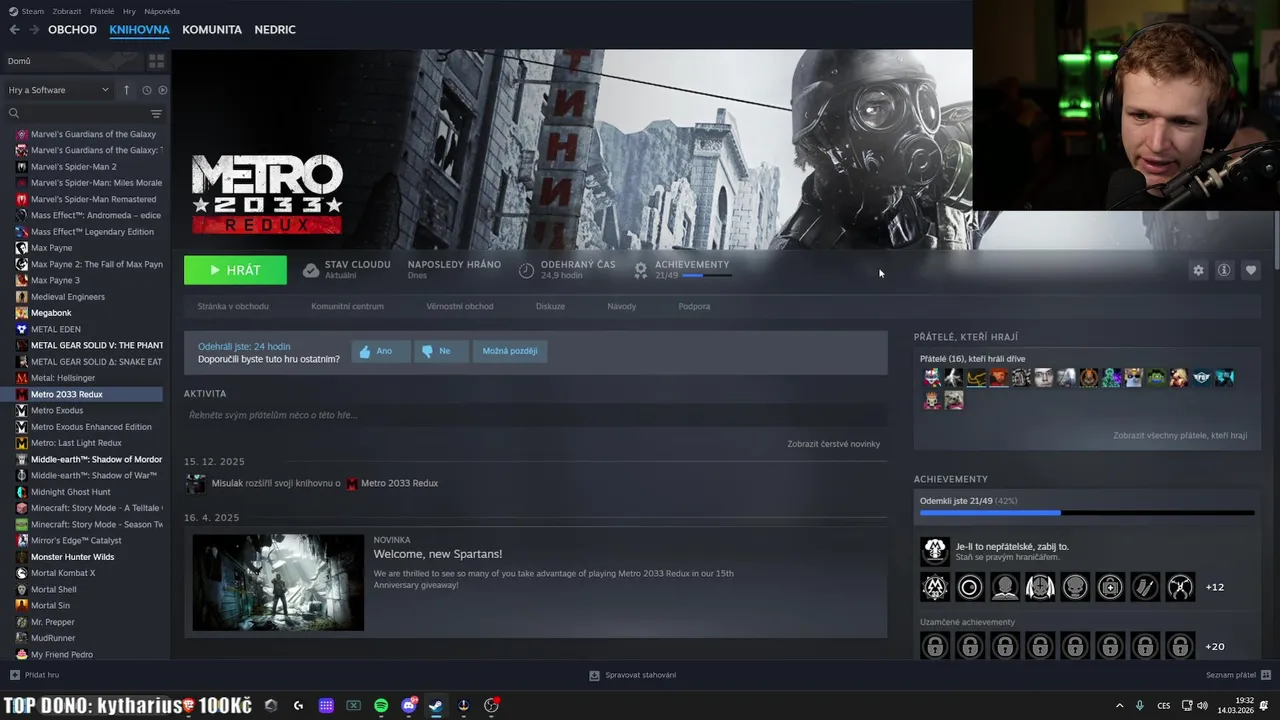Choose Možná později for the review
1280x720 pixels.
click(510, 351)
